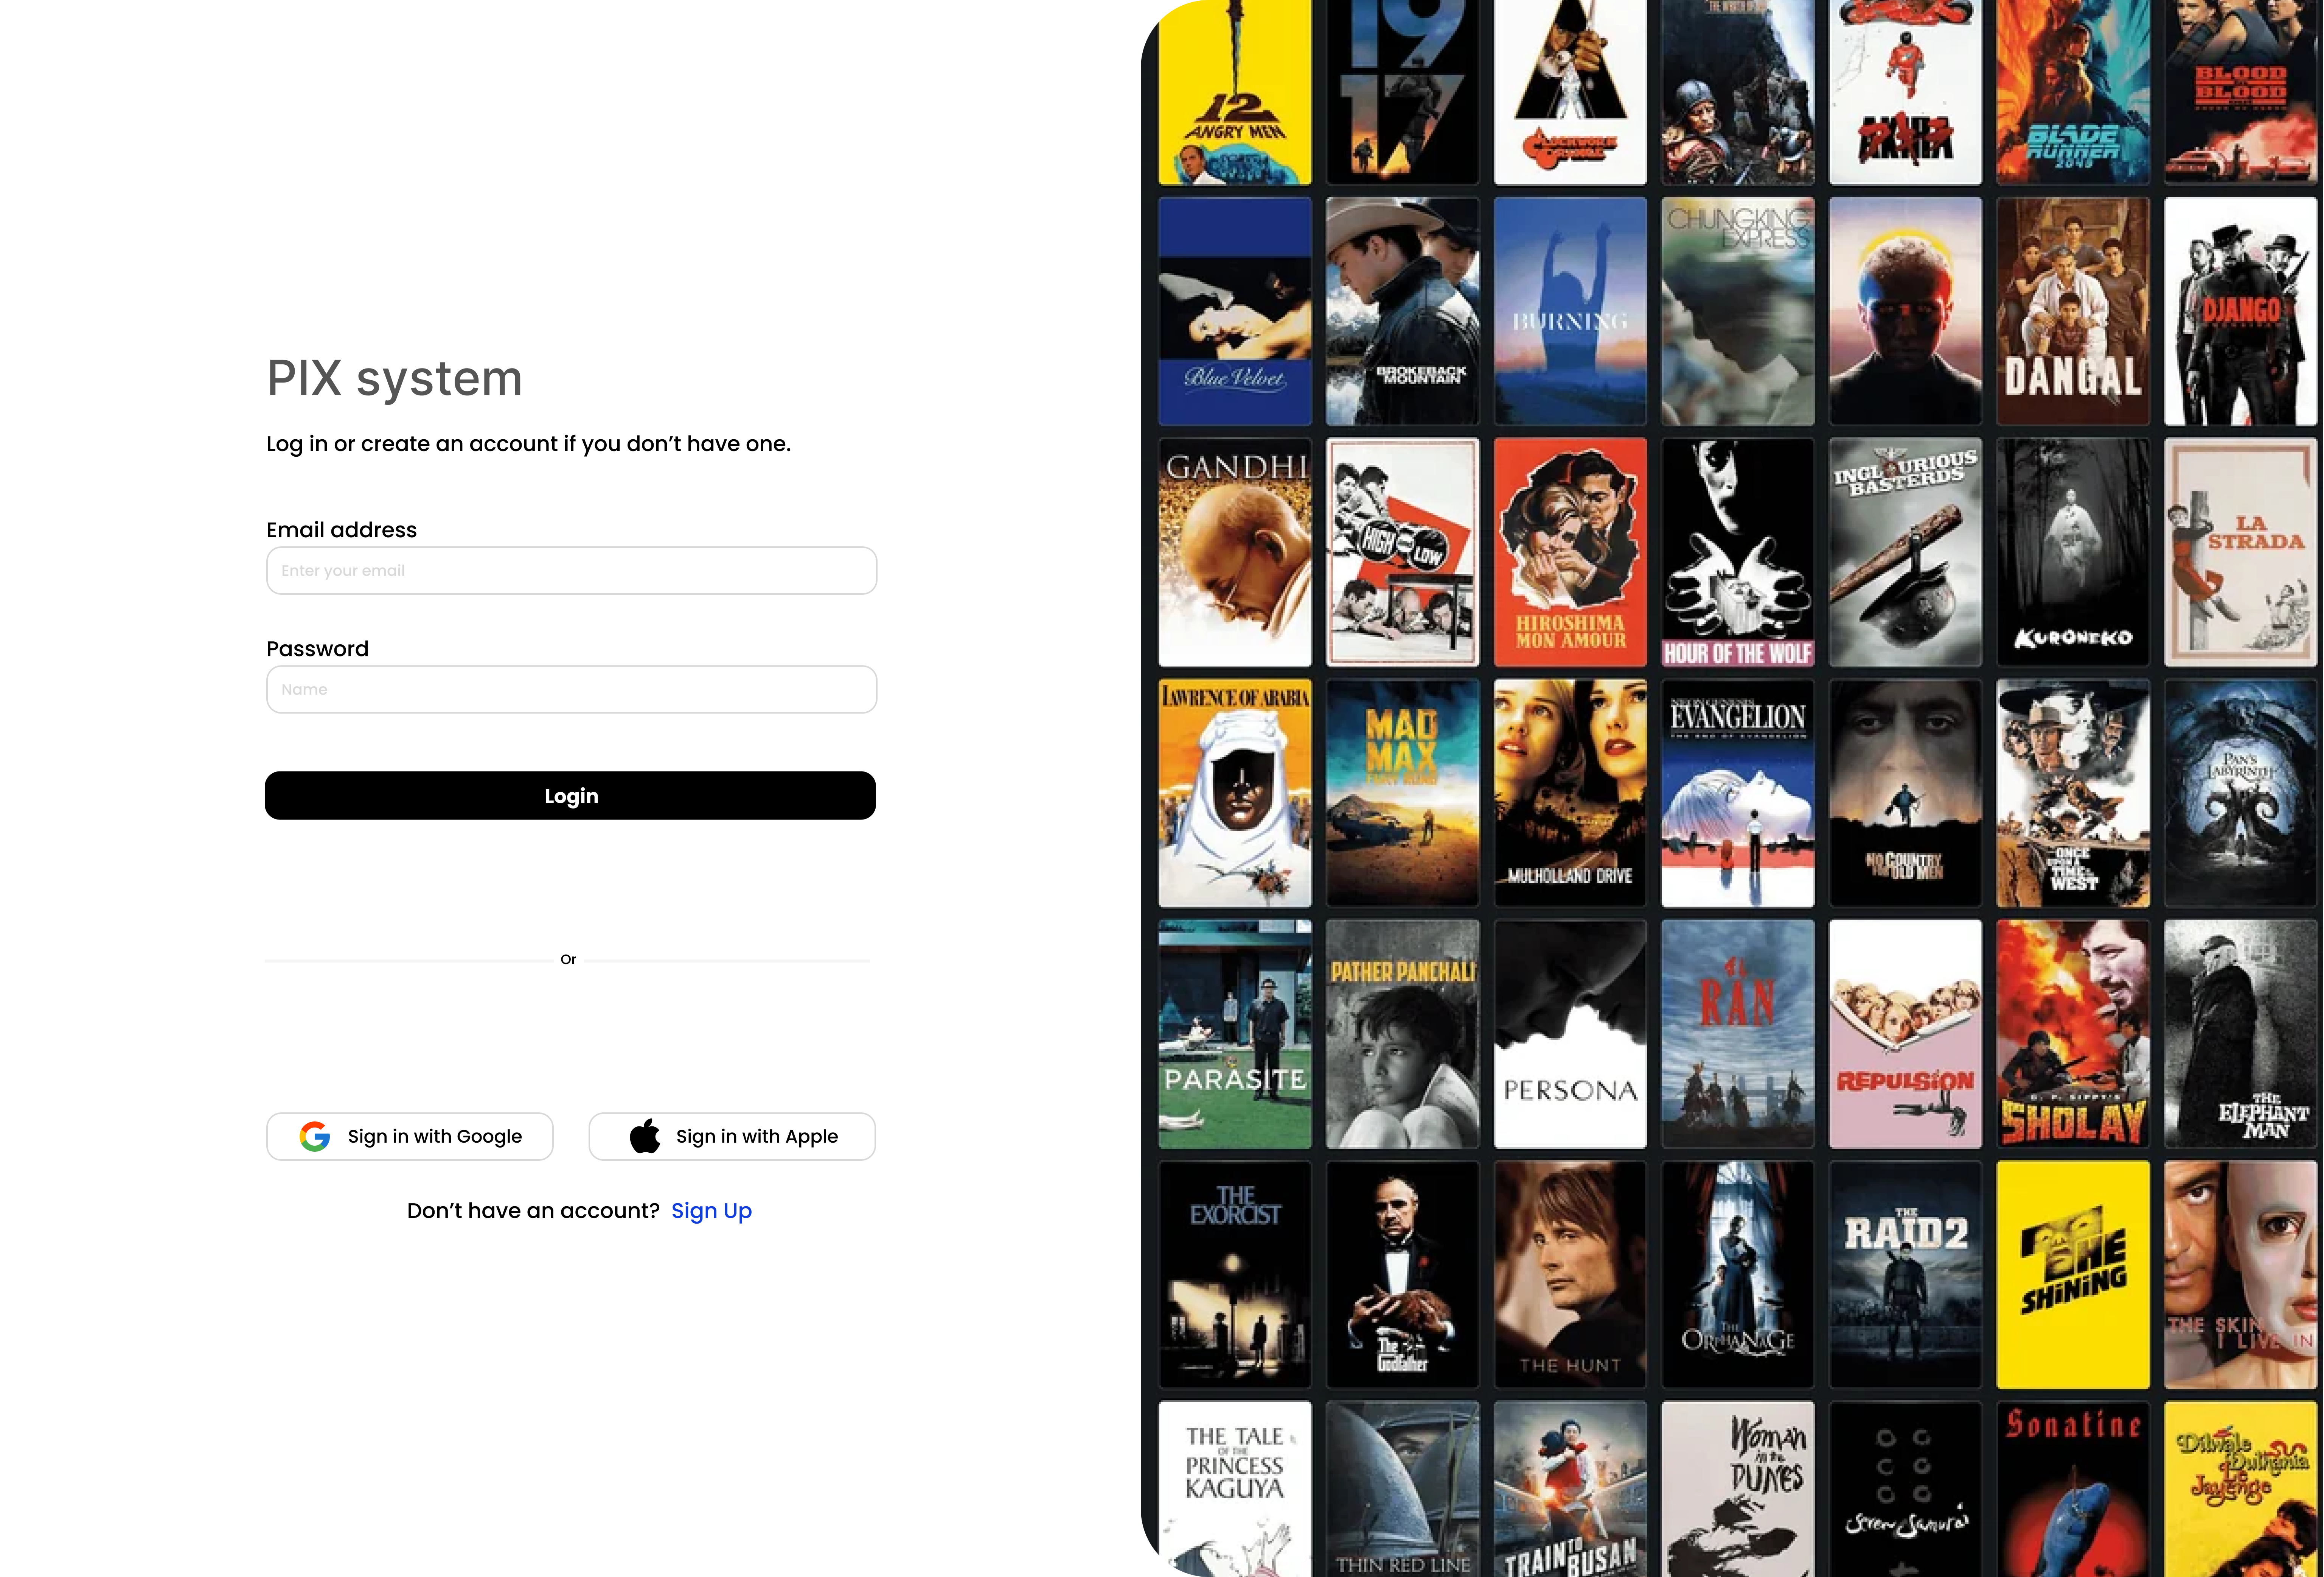
Task: Open the Ran poster
Action: coord(1738,1034)
